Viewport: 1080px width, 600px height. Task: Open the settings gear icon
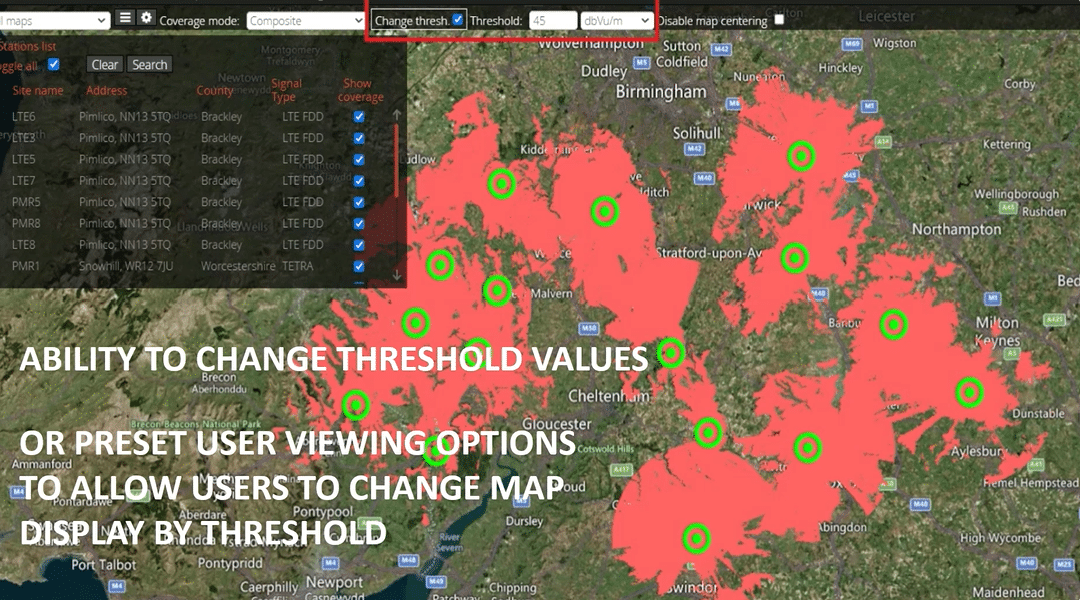click(x=146, y=19)
